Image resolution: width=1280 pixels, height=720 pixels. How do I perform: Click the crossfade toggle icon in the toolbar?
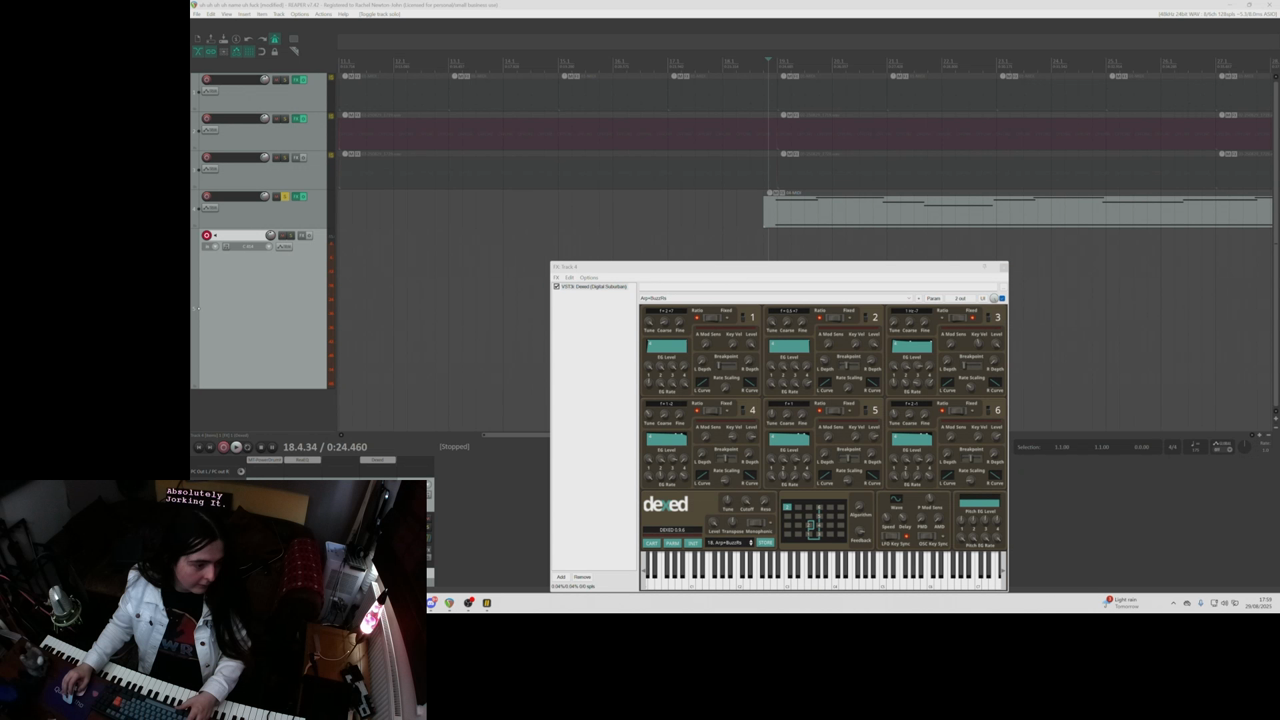coord(198,52)
